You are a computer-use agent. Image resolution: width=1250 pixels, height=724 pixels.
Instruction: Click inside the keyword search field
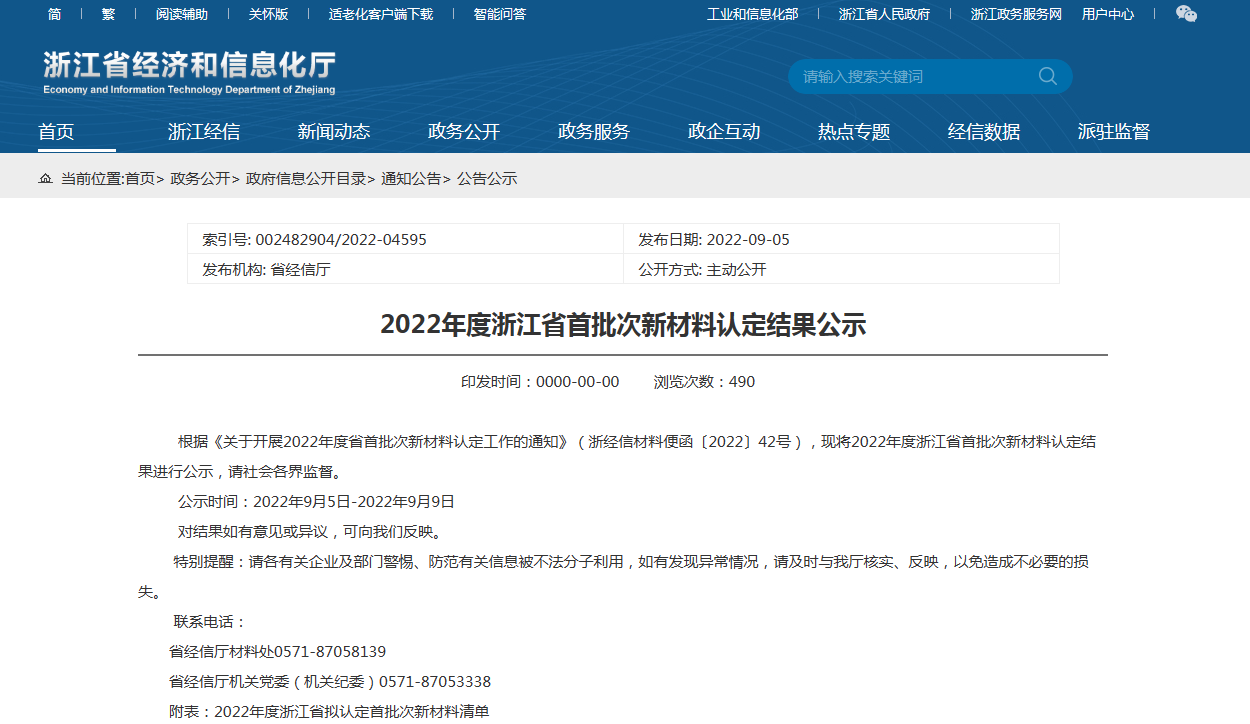pyautogui.click(x=910, y=77)
